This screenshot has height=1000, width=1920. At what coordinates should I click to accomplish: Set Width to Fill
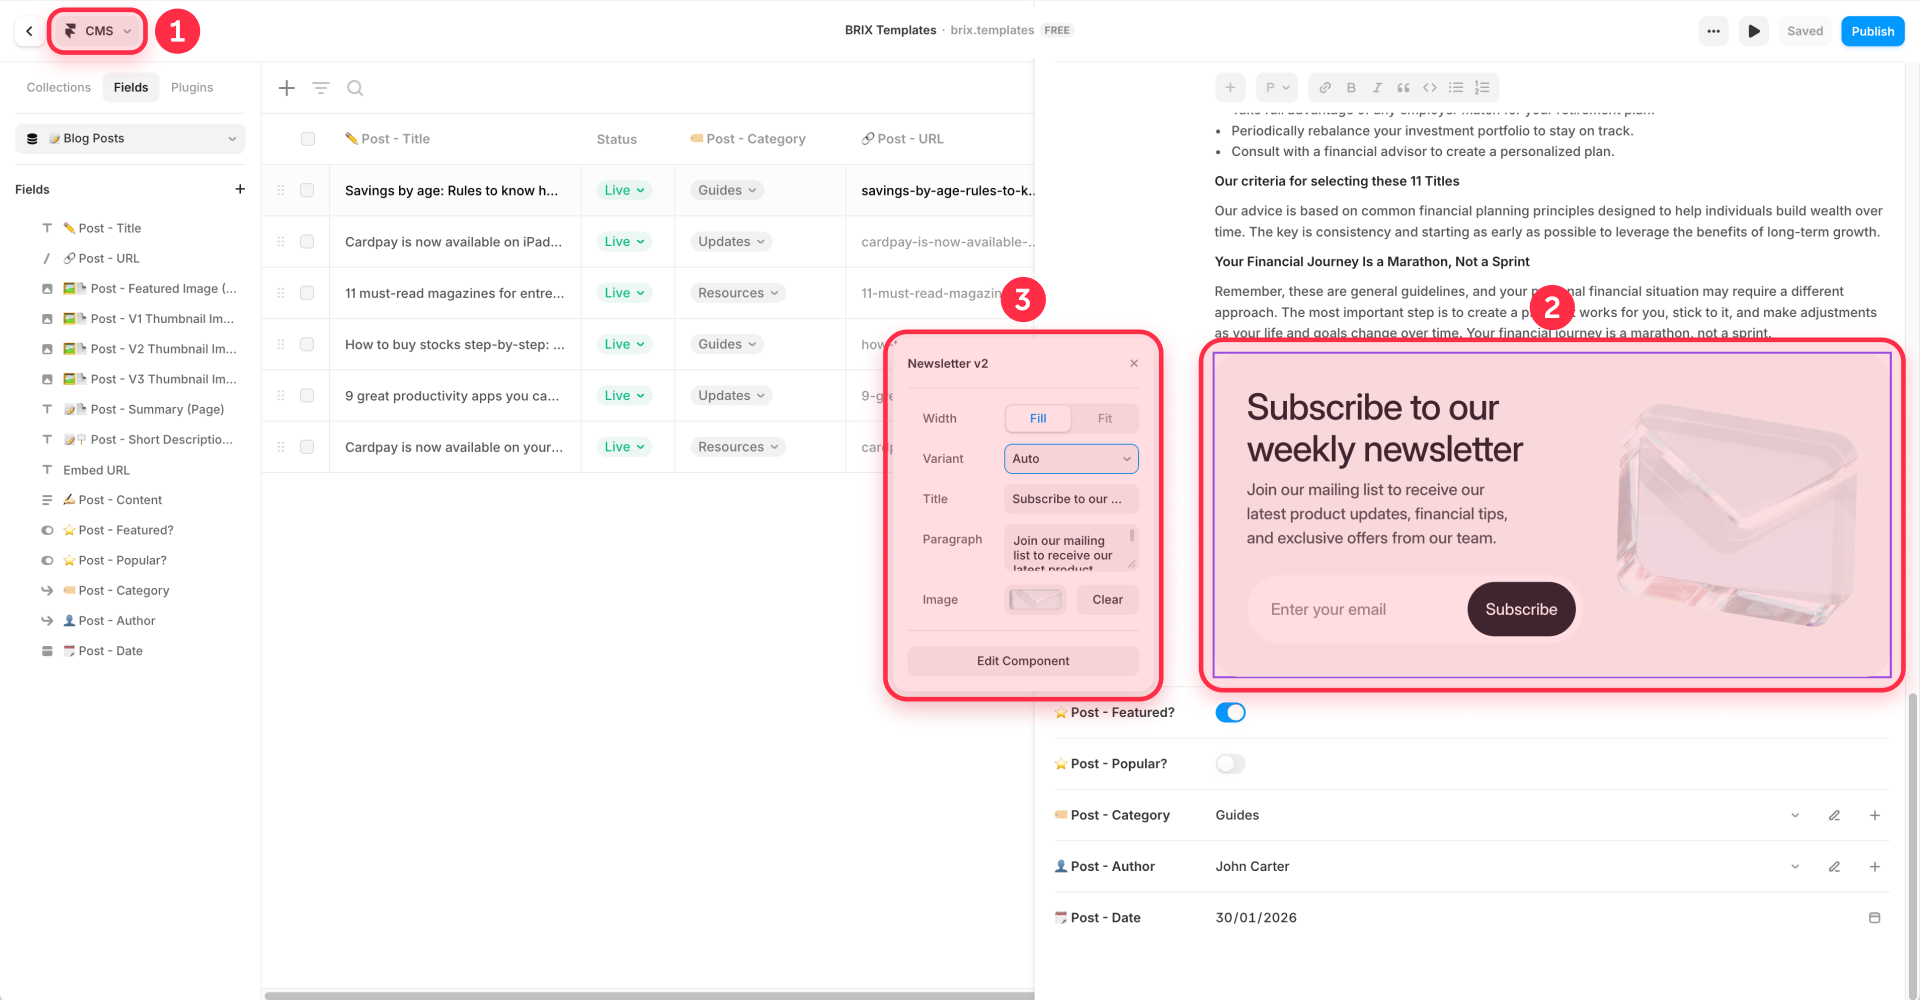[1038, 419]
